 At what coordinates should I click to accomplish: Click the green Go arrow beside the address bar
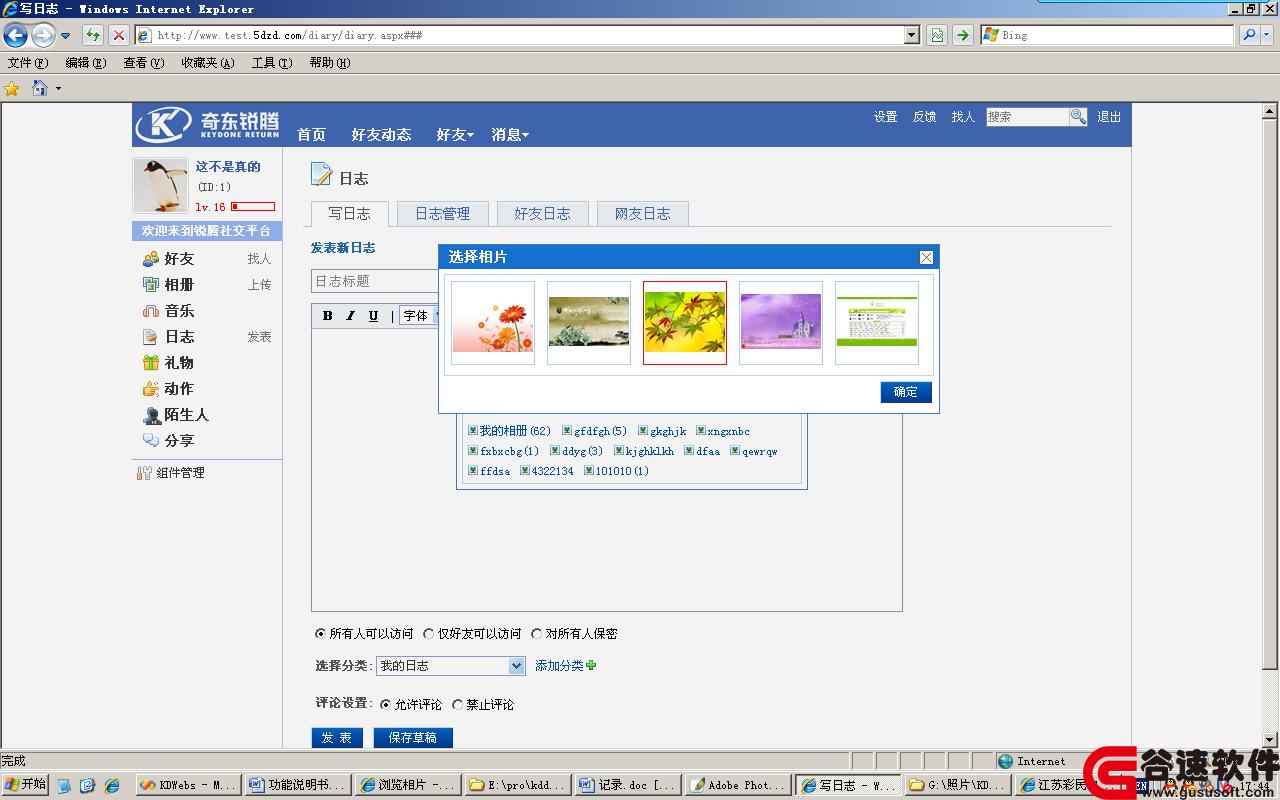[x=962, y=35]
